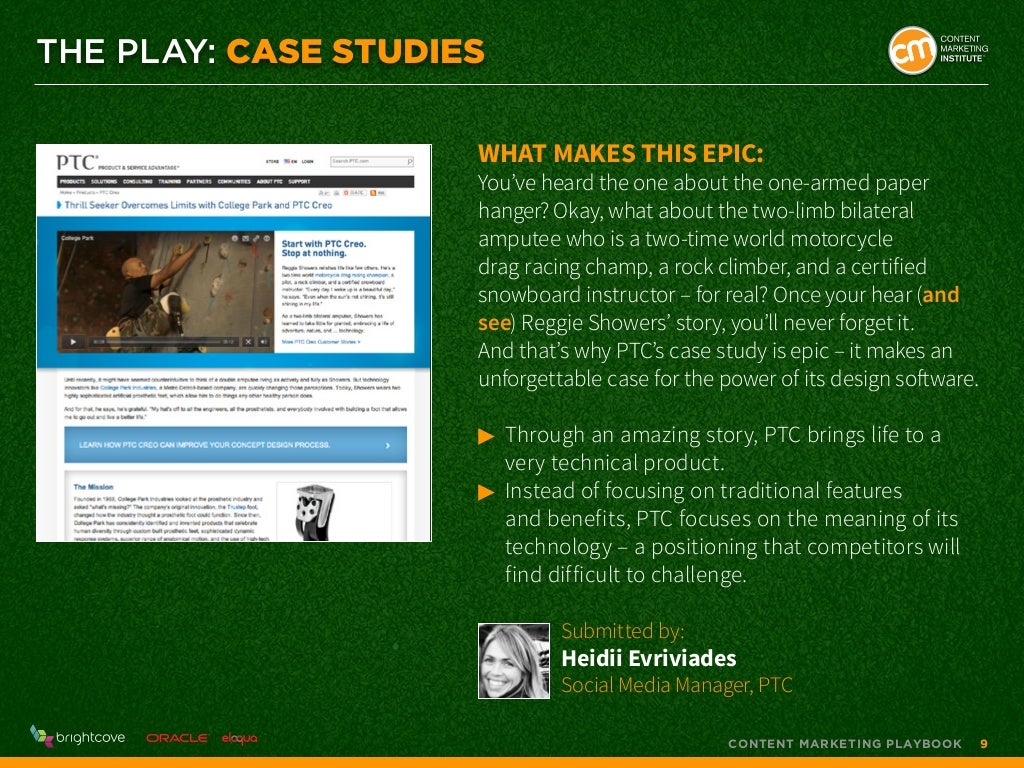Open the About PTC menu item

tap(269, 182)
